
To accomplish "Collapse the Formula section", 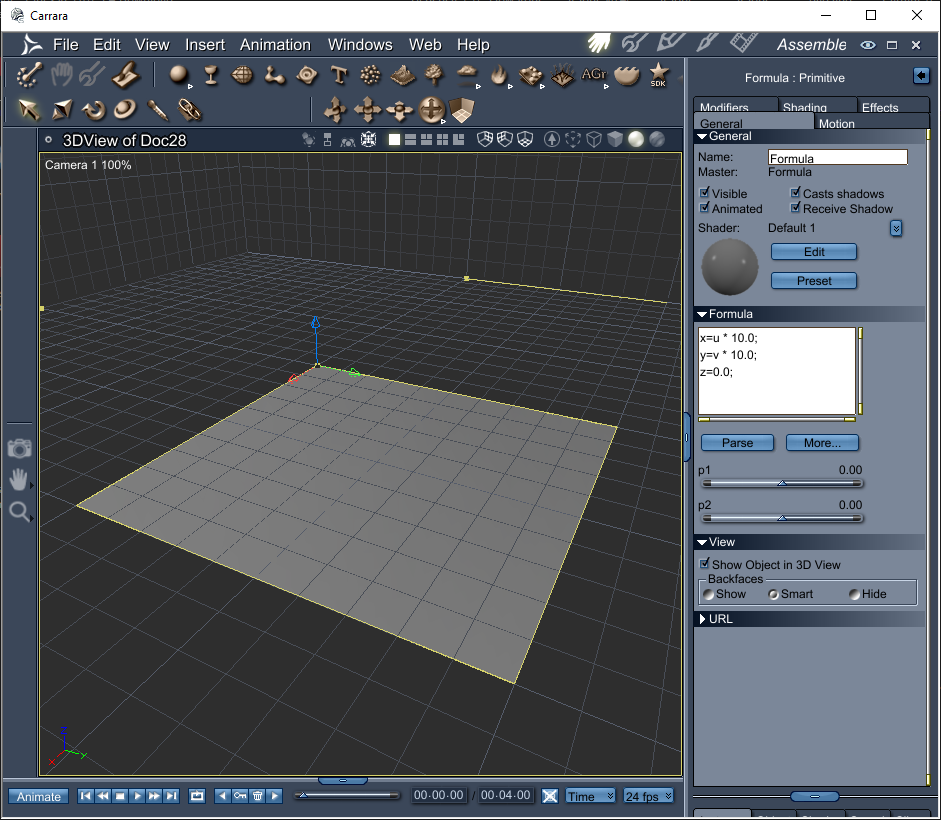I will pyautogui.click(x=703, y=314).
